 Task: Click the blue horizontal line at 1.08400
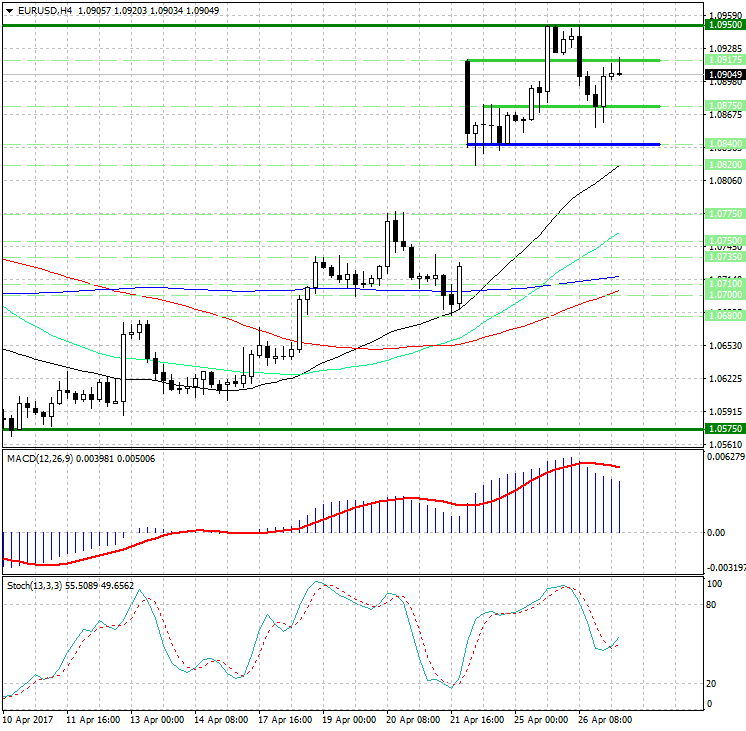click(x=564, y=144)
